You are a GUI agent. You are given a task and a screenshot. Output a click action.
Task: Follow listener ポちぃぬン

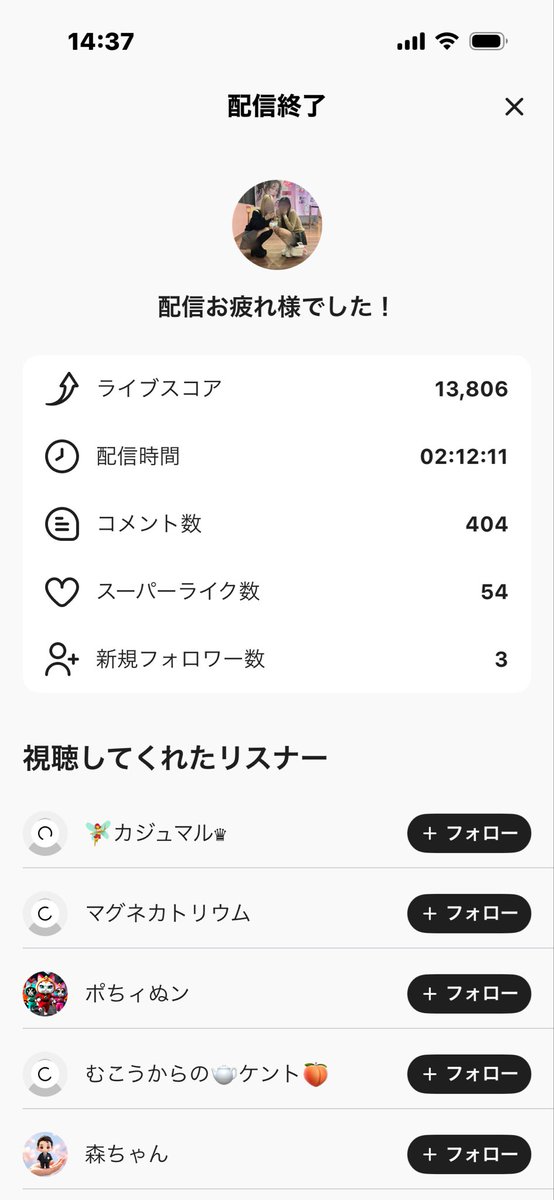point(469,993)
